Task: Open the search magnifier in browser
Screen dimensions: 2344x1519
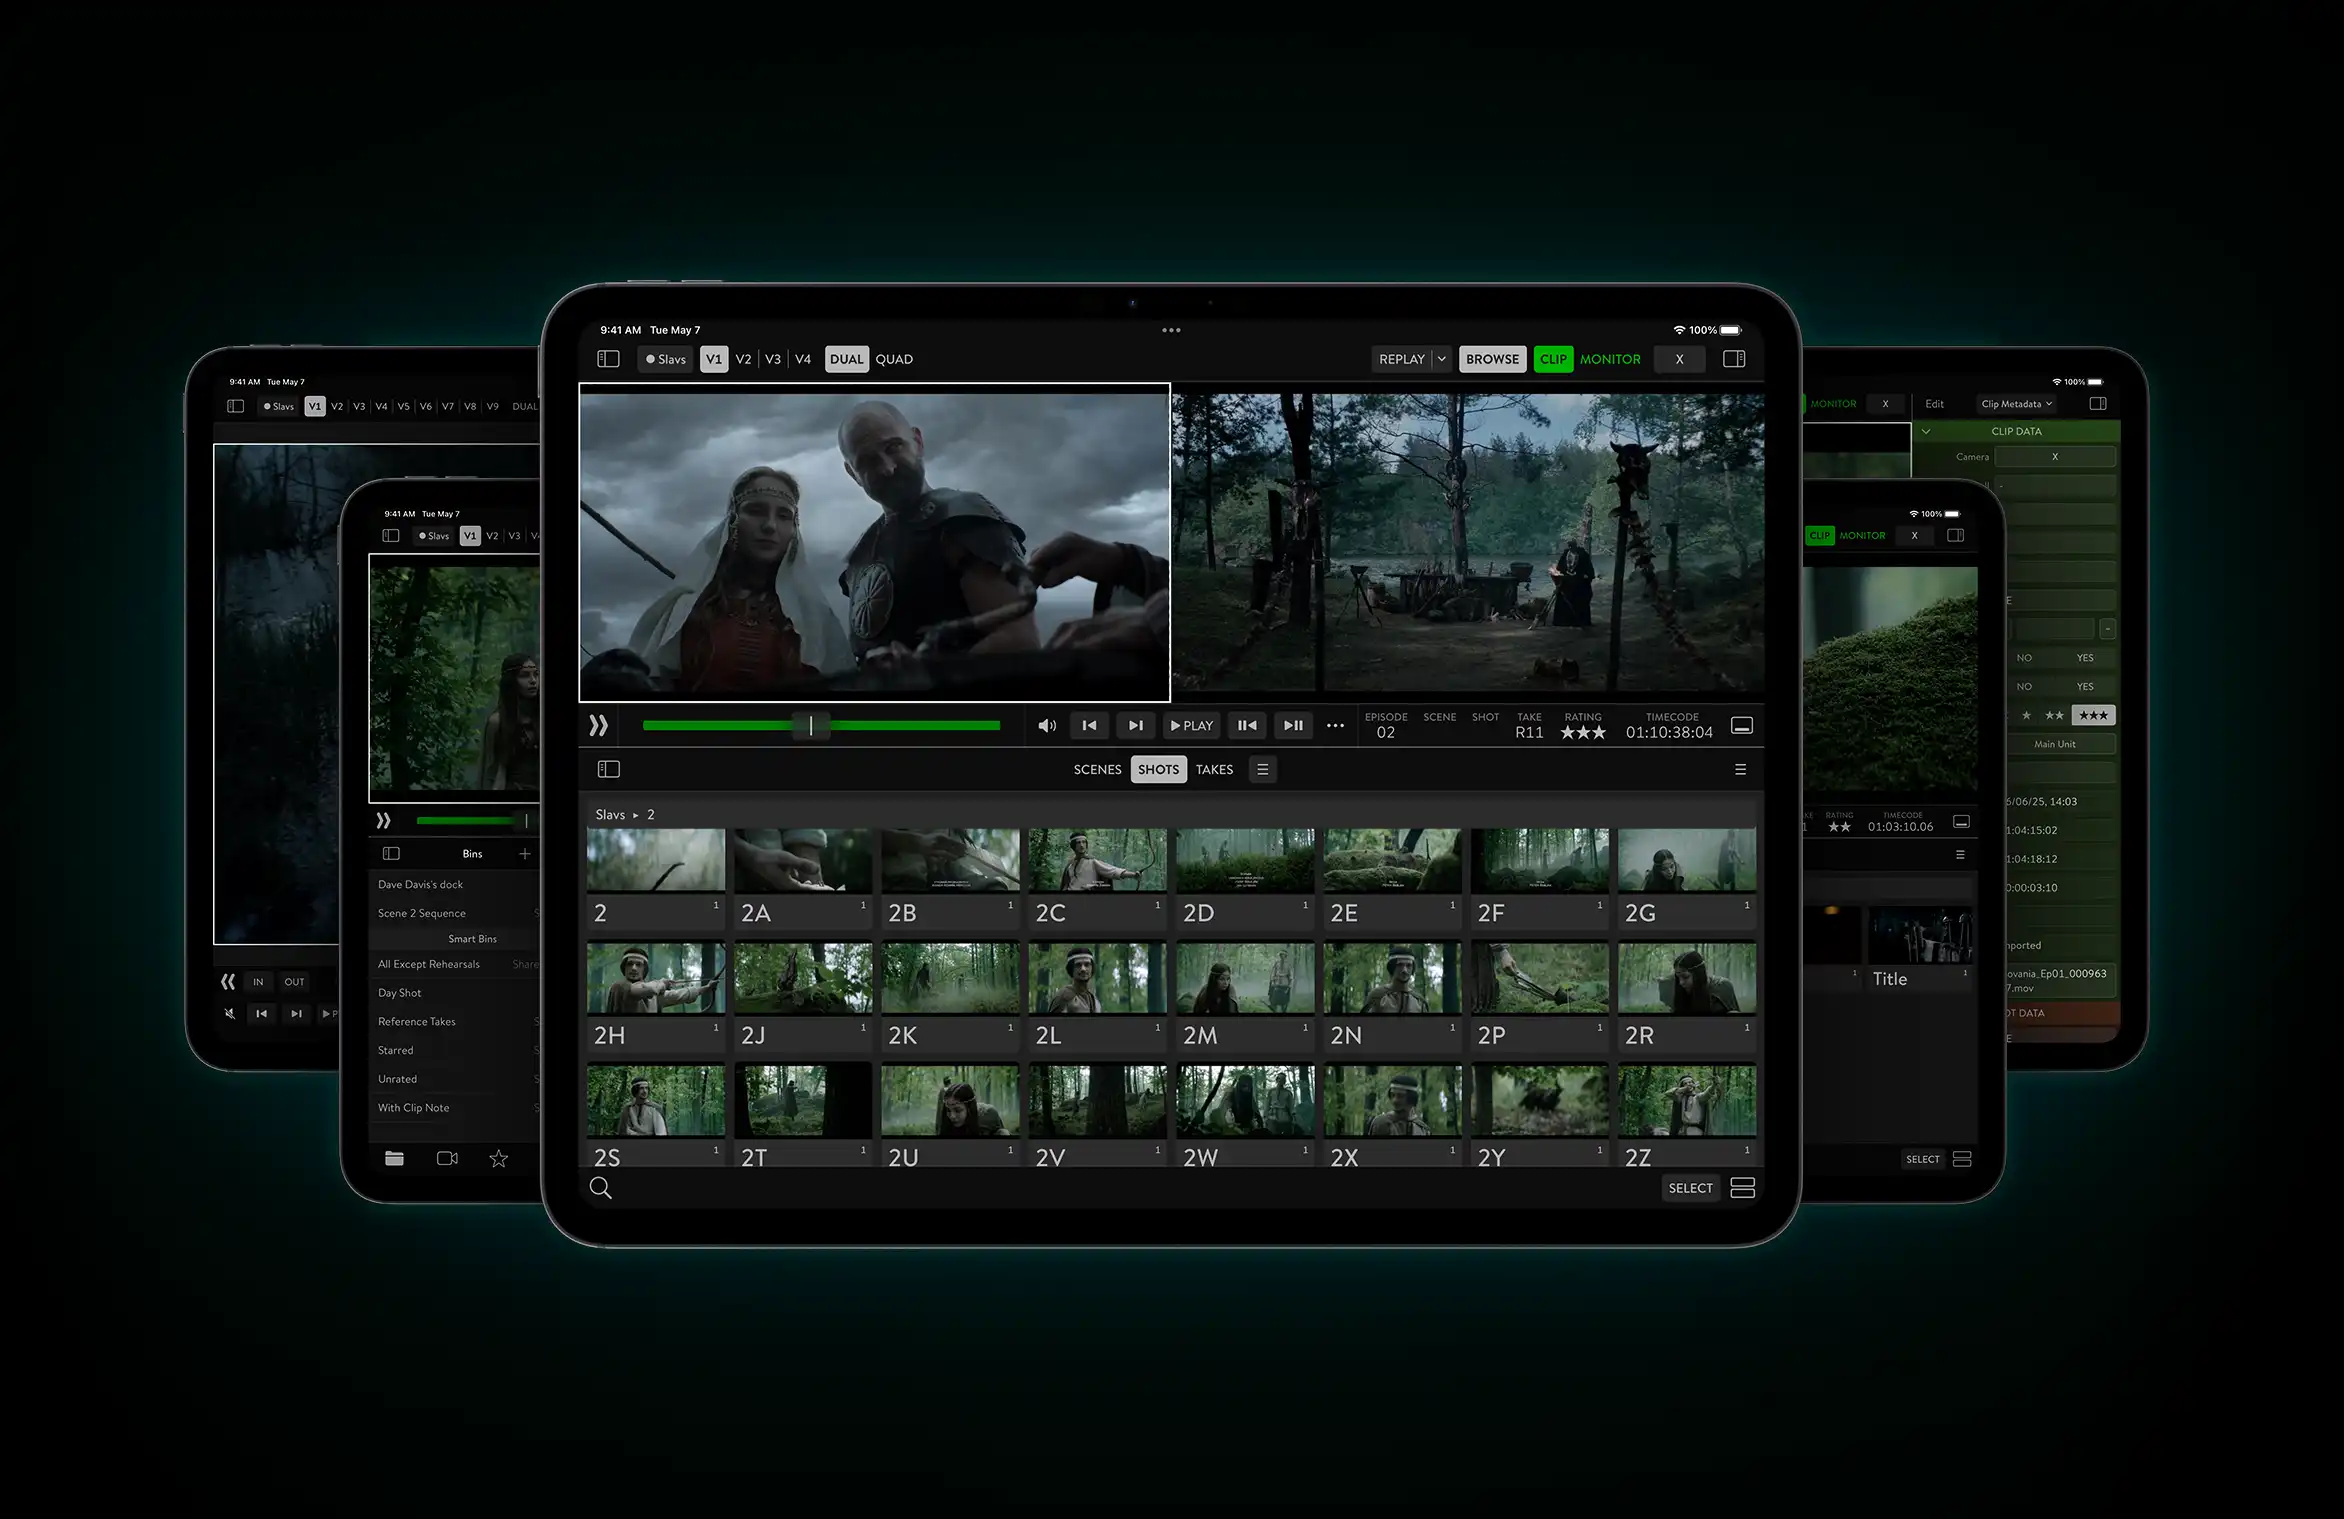Action: tap(601, 1188)
